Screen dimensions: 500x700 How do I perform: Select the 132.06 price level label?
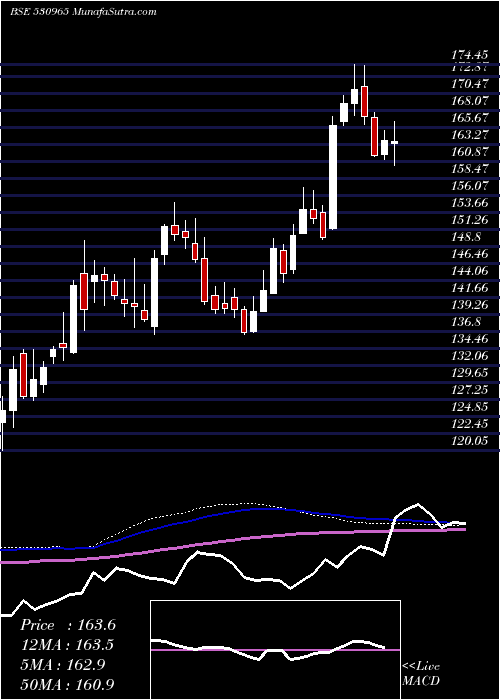(469, 356)
